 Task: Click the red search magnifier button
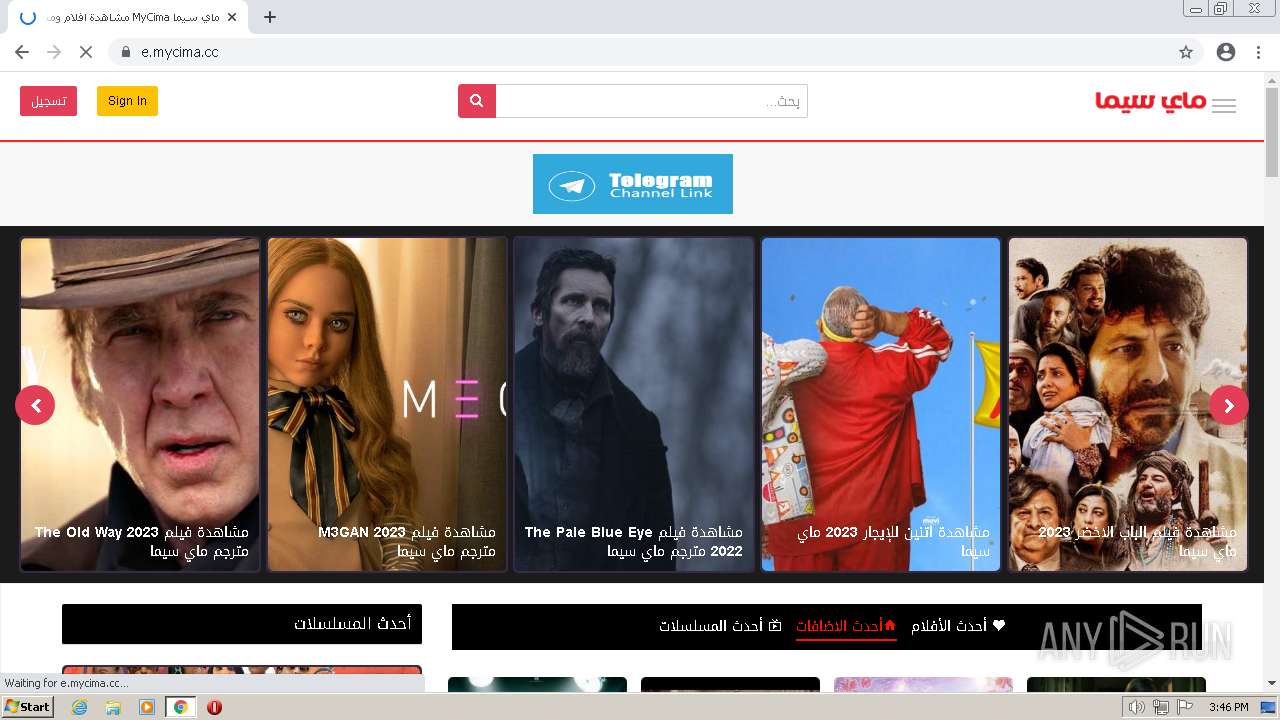(477, 101)
